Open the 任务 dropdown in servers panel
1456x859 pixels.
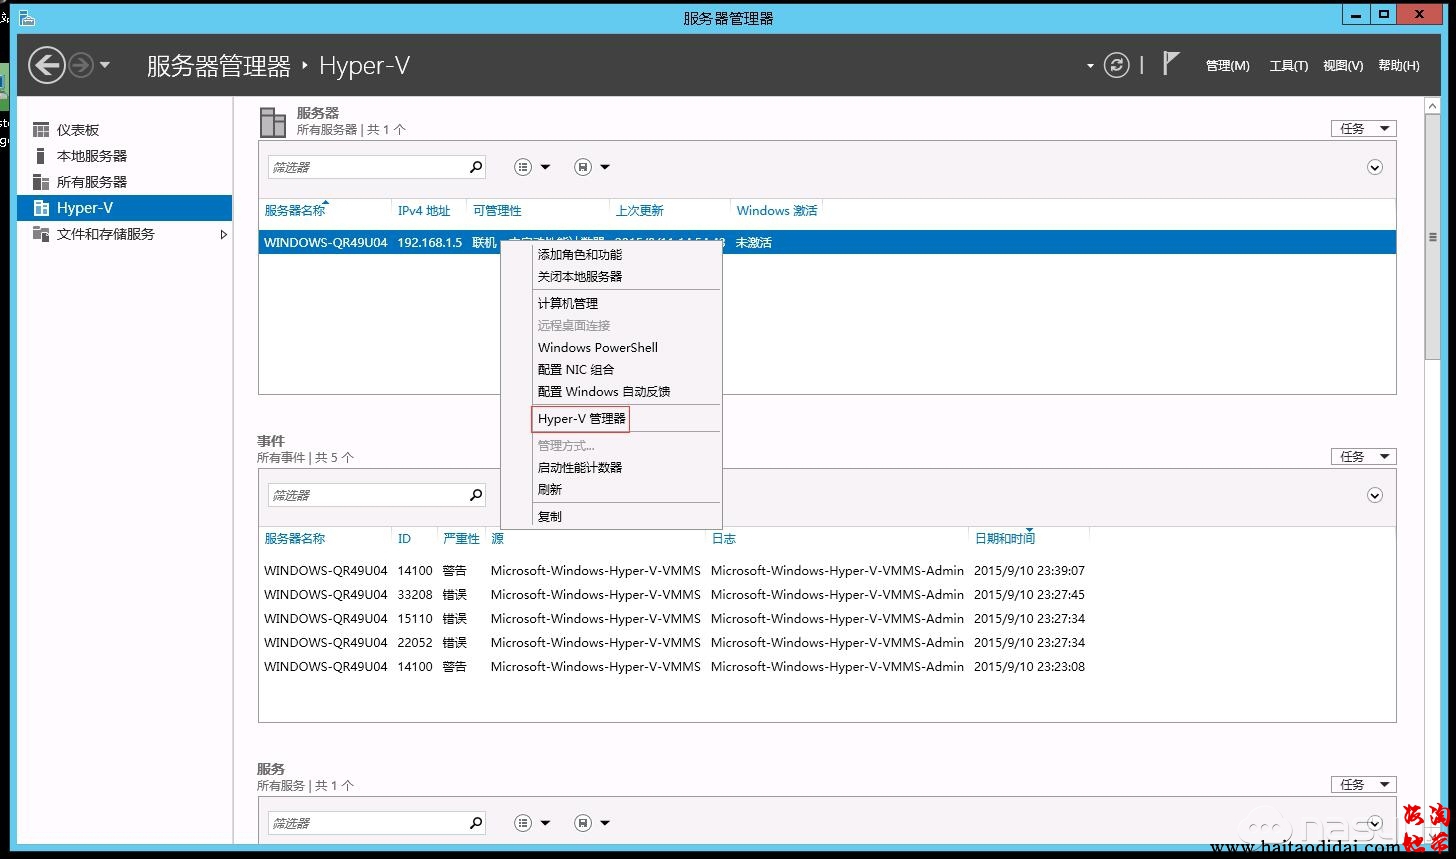tap(1362, 128)
